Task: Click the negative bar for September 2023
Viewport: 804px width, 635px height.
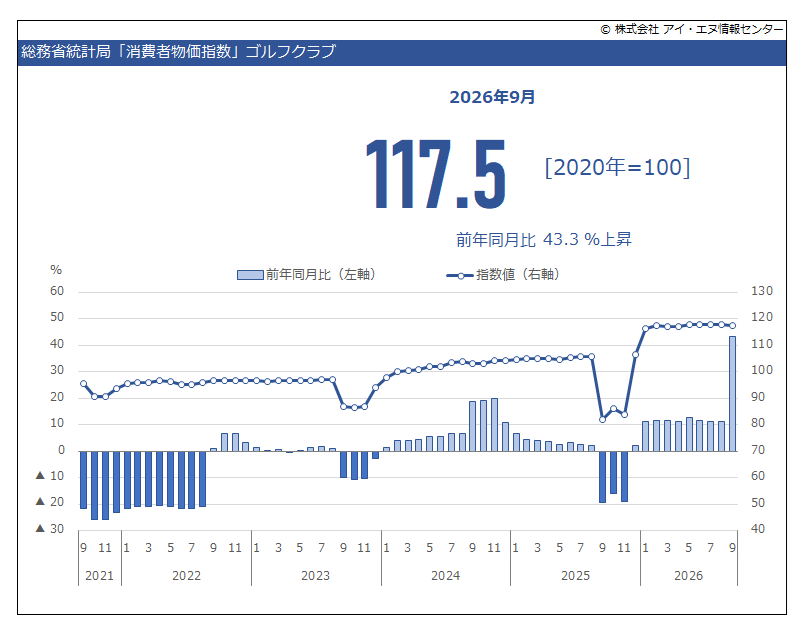Action: 344,465
